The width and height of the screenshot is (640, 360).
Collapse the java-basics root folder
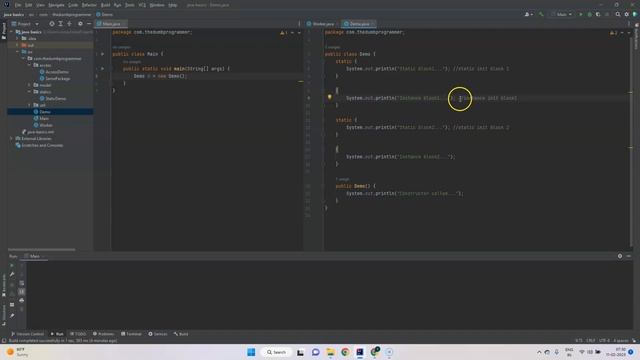(12, 32)
